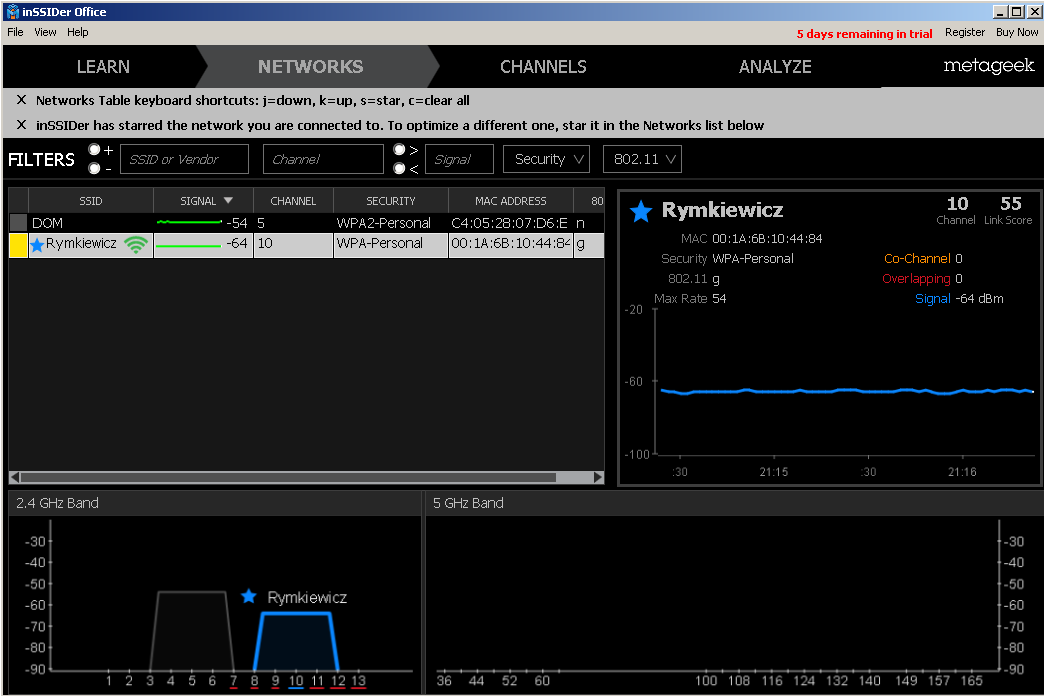Click the left arrow of horizontal scrollbar
Viewport: 1044px width, 696px height.
[x=14, y=477]
